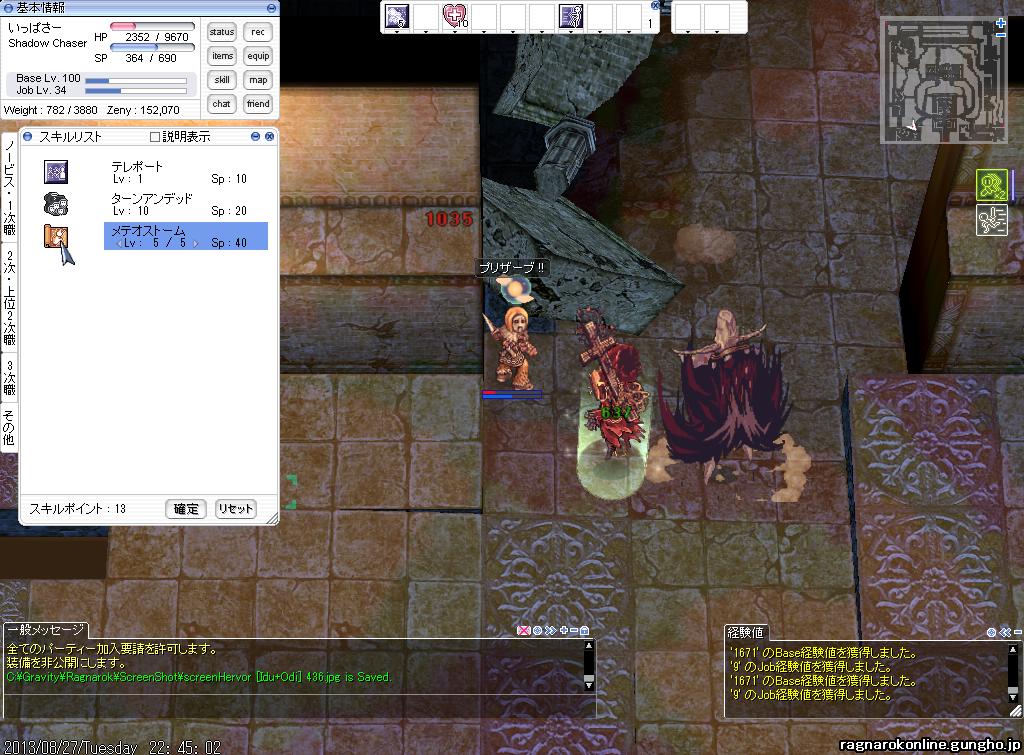Viewport: 1024px width, 755px height.
Task: Click the running figure status icon
Action: [991, 219]
